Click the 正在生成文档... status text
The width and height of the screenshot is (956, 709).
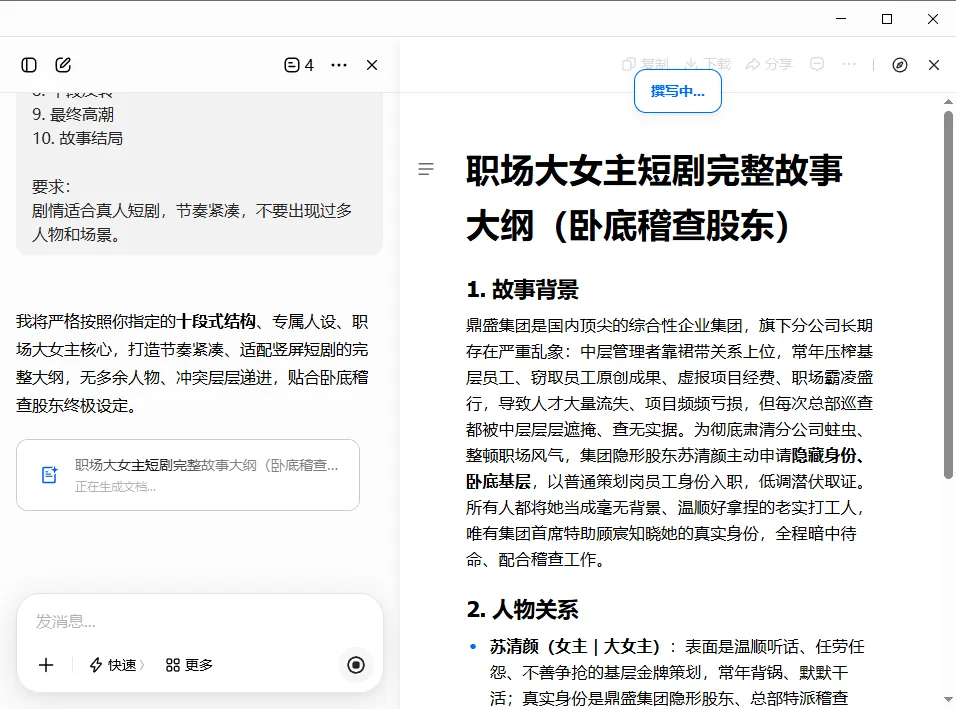115,487
